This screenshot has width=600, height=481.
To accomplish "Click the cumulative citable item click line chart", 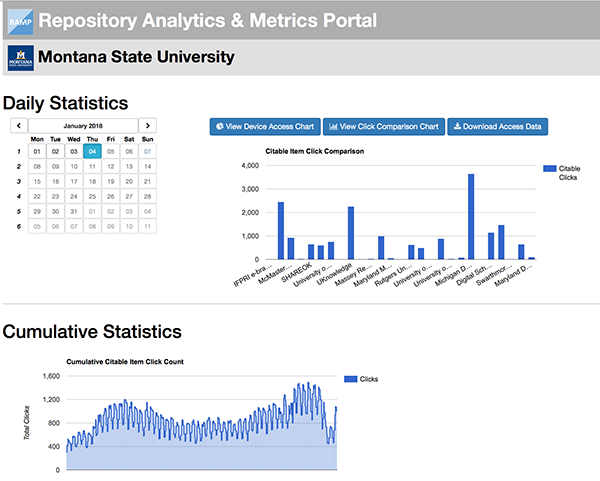I will (x=200, y=430).
